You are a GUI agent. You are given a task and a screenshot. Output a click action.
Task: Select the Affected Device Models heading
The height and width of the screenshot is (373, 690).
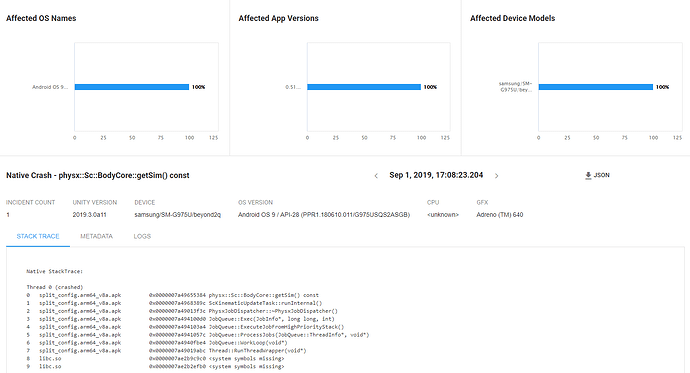coord(512,18)
